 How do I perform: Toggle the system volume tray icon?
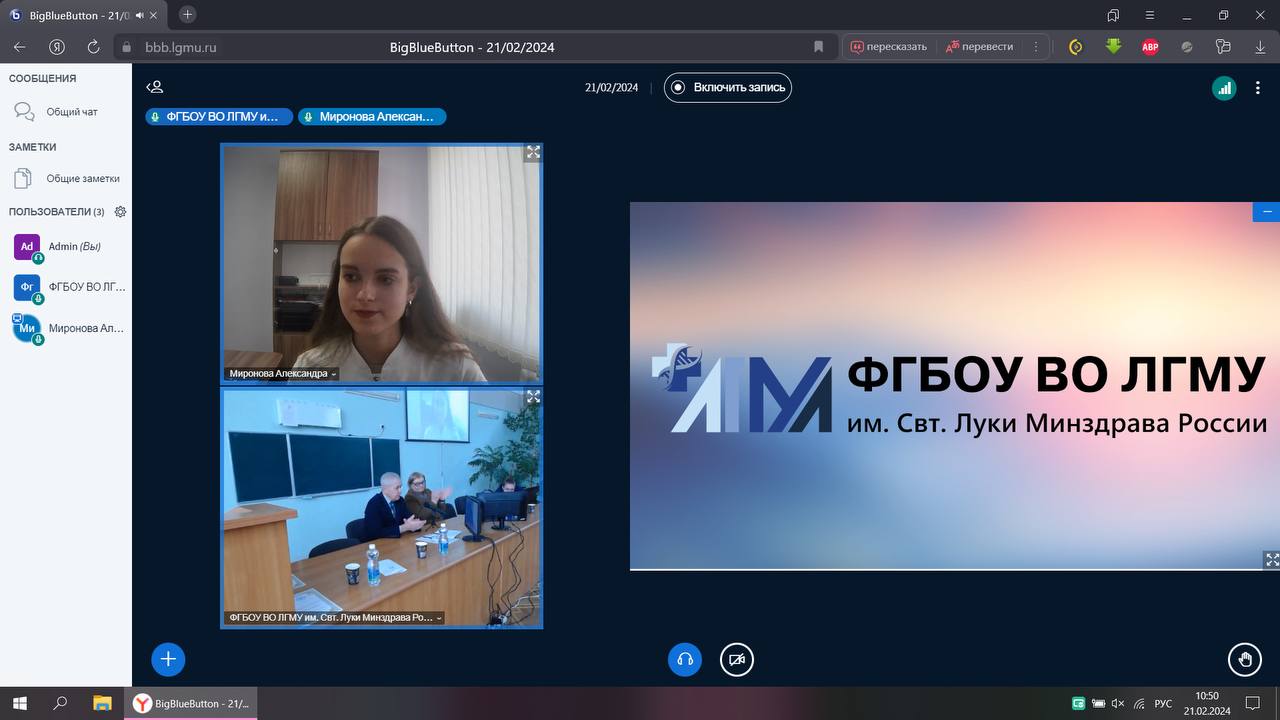(1118, 703)
